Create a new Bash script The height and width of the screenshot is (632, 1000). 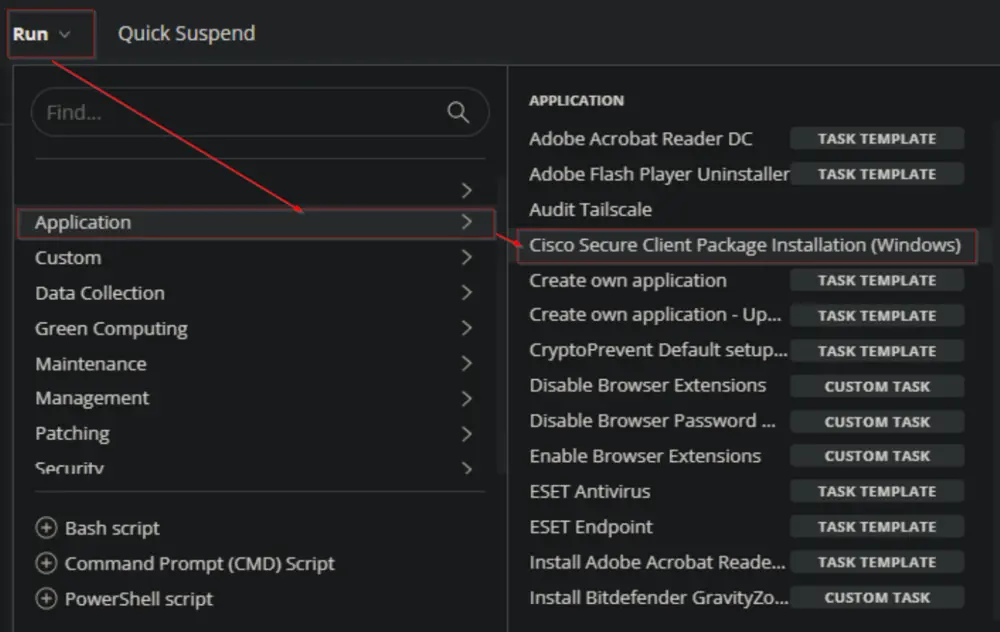(x=112, y=529)
